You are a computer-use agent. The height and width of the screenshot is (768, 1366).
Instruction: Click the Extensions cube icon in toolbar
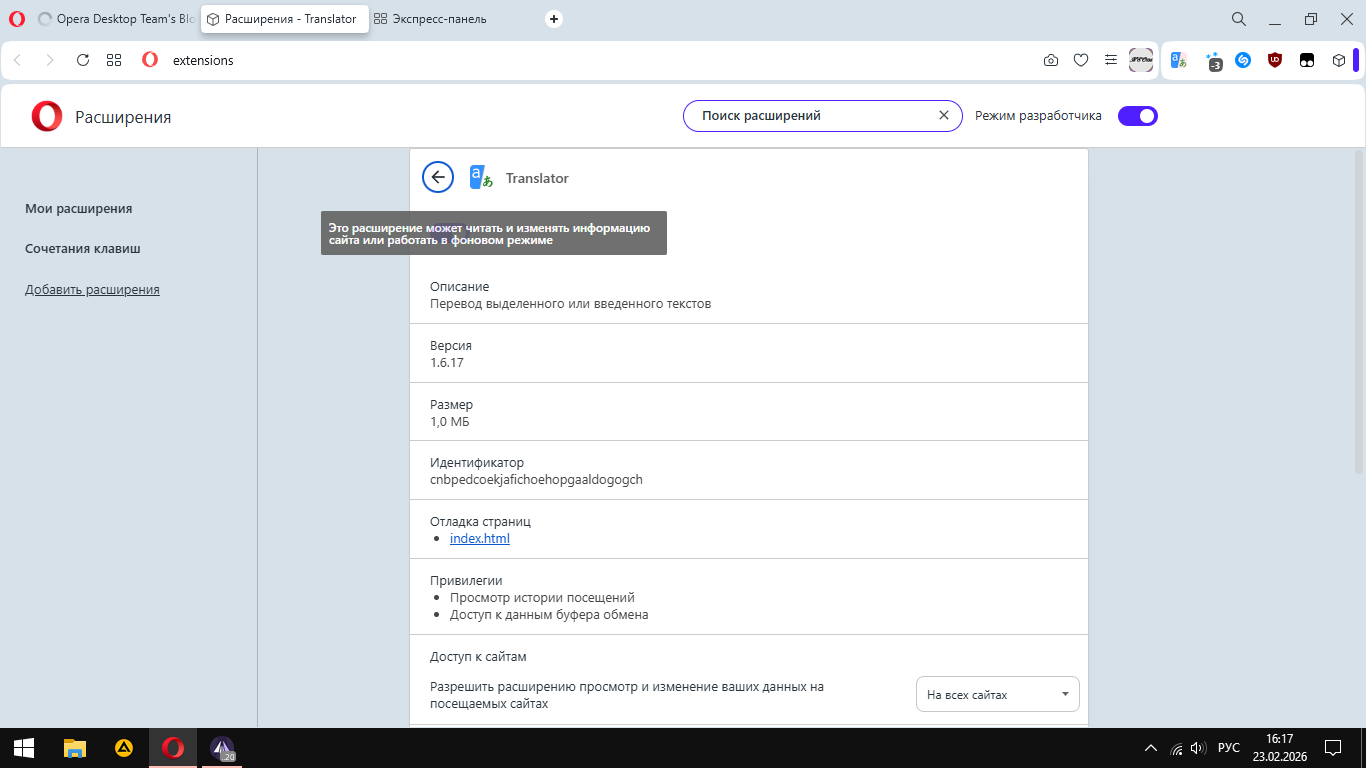(x=1339, y=60)
